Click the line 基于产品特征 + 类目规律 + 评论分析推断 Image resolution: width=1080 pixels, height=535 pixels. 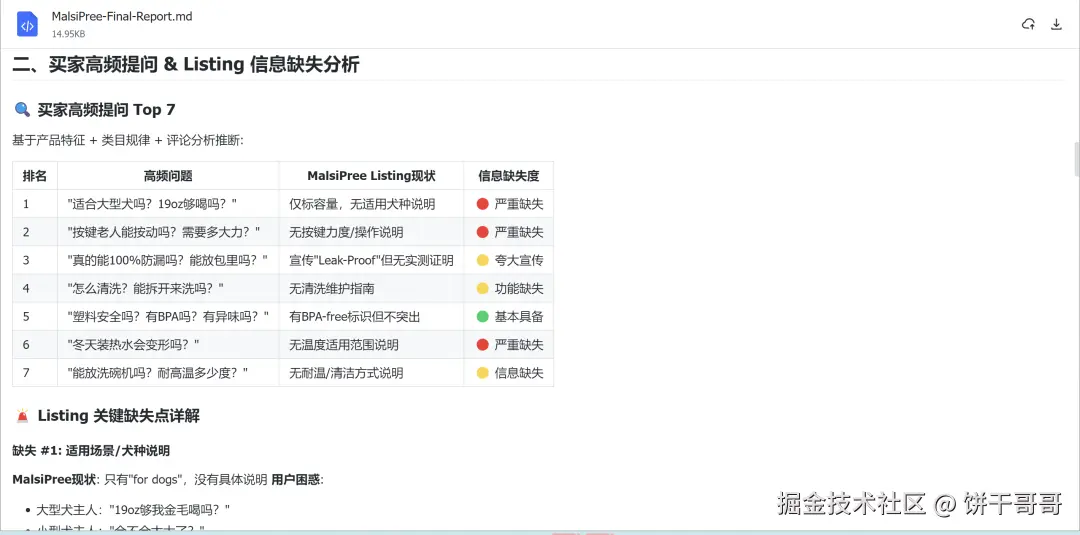click(x=128, y=140)
